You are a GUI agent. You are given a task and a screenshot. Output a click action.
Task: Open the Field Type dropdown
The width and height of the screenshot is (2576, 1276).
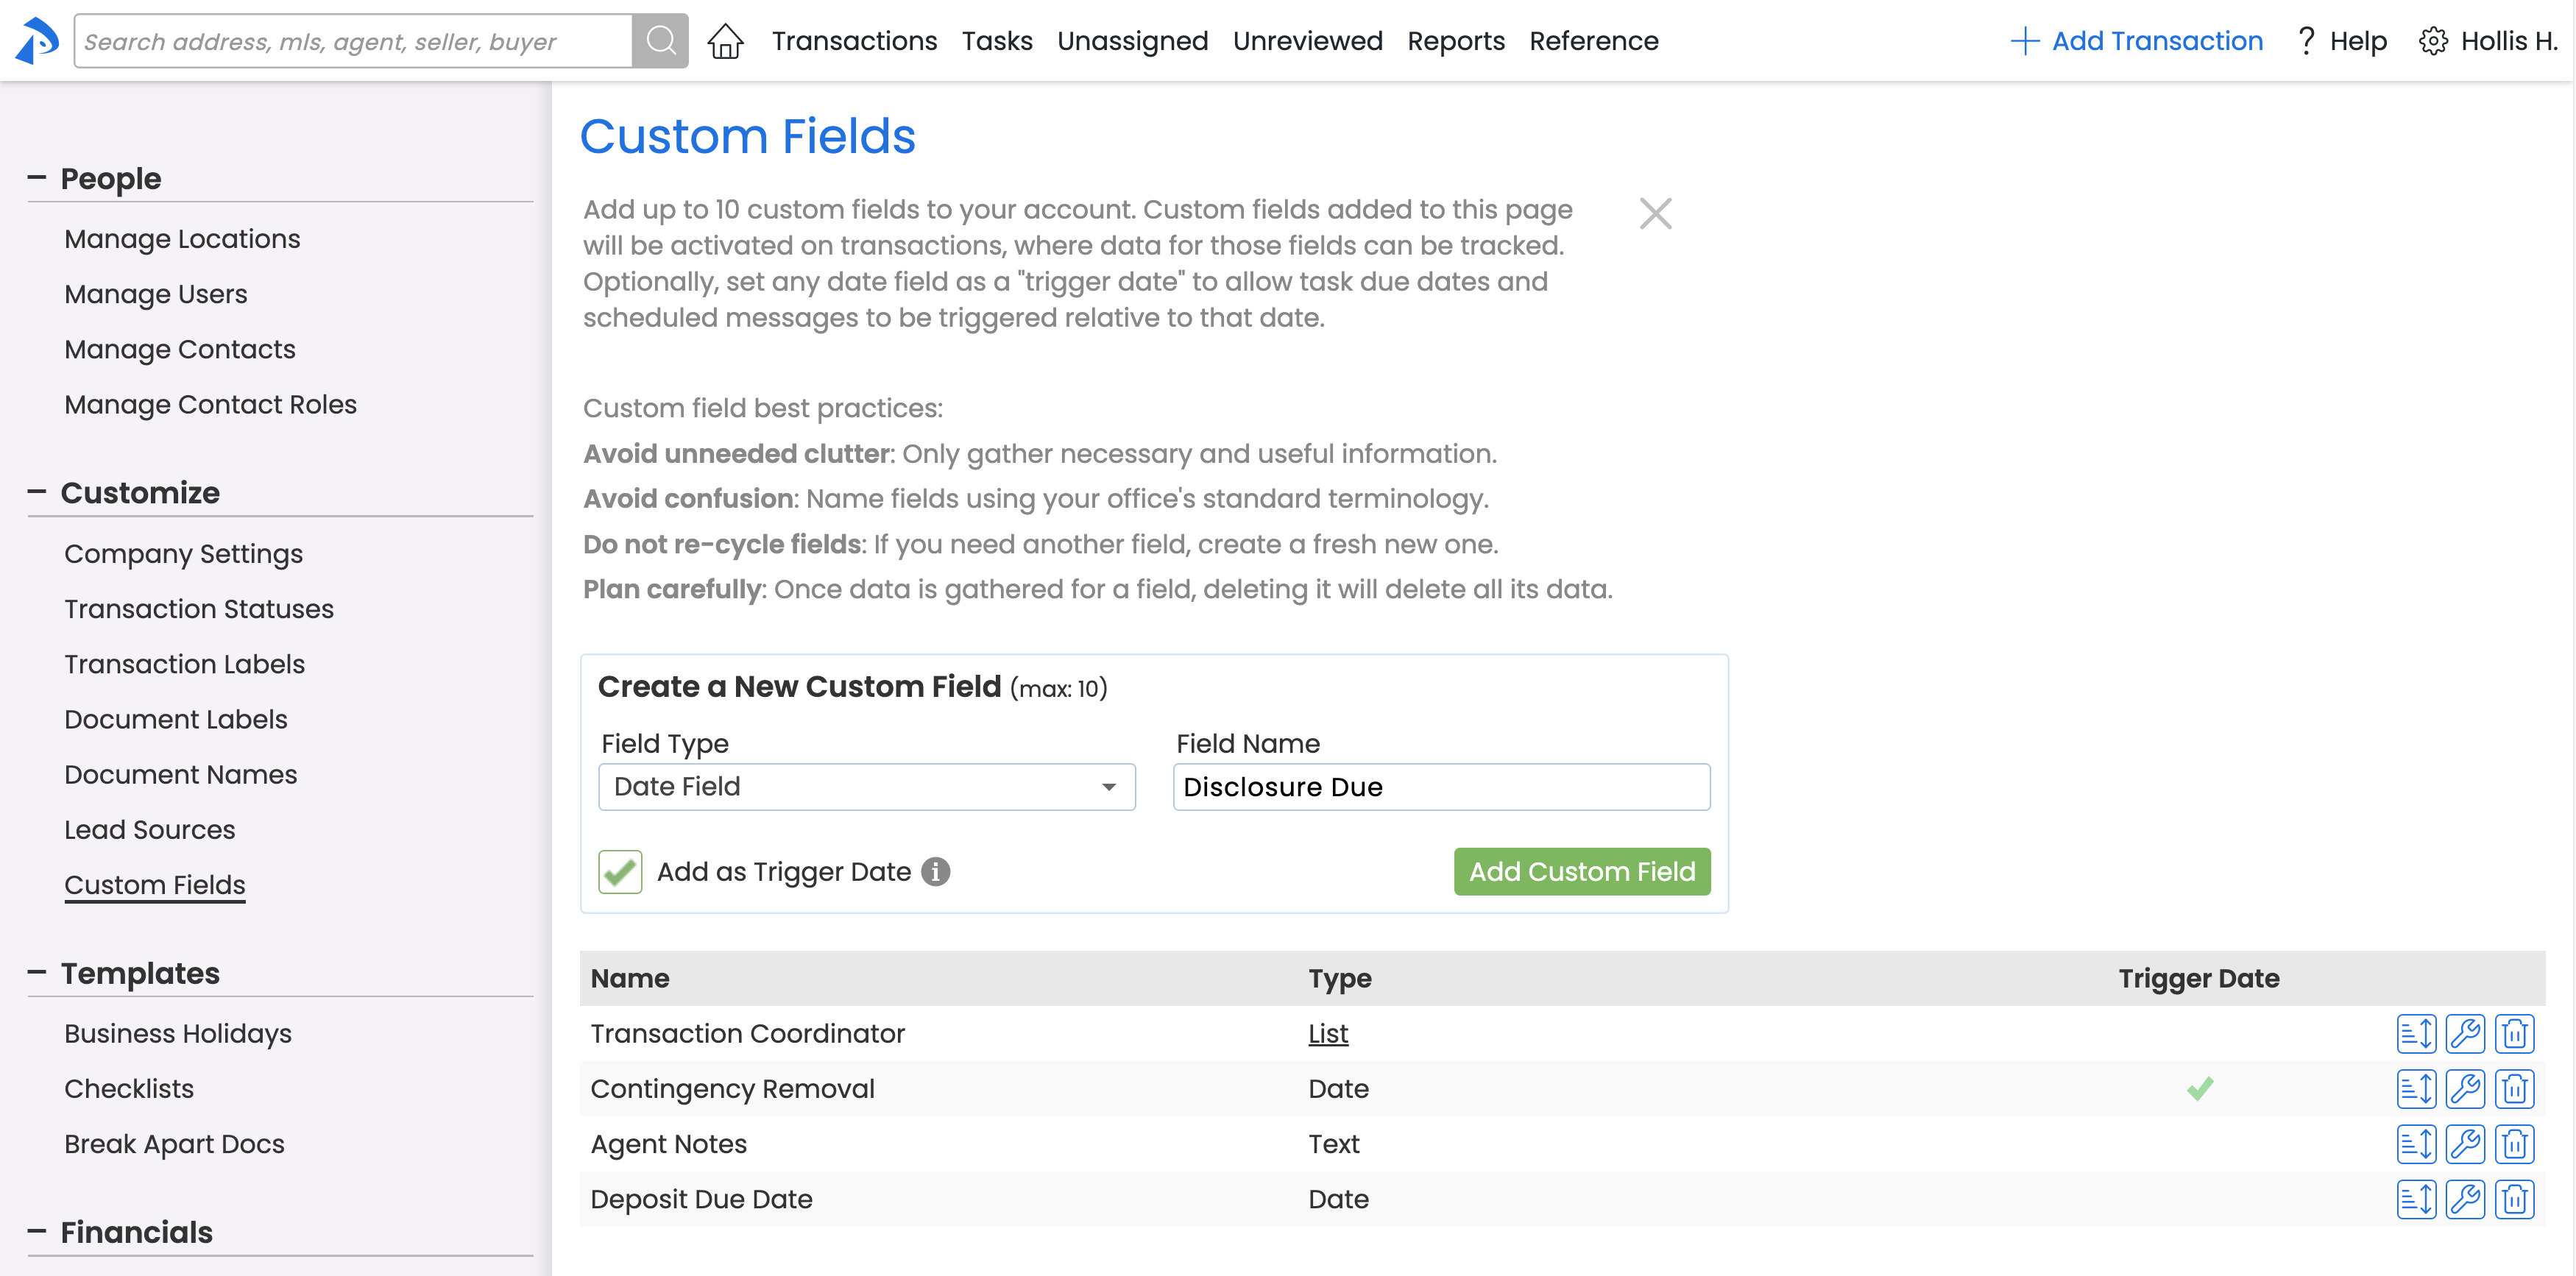pos(866,787)
